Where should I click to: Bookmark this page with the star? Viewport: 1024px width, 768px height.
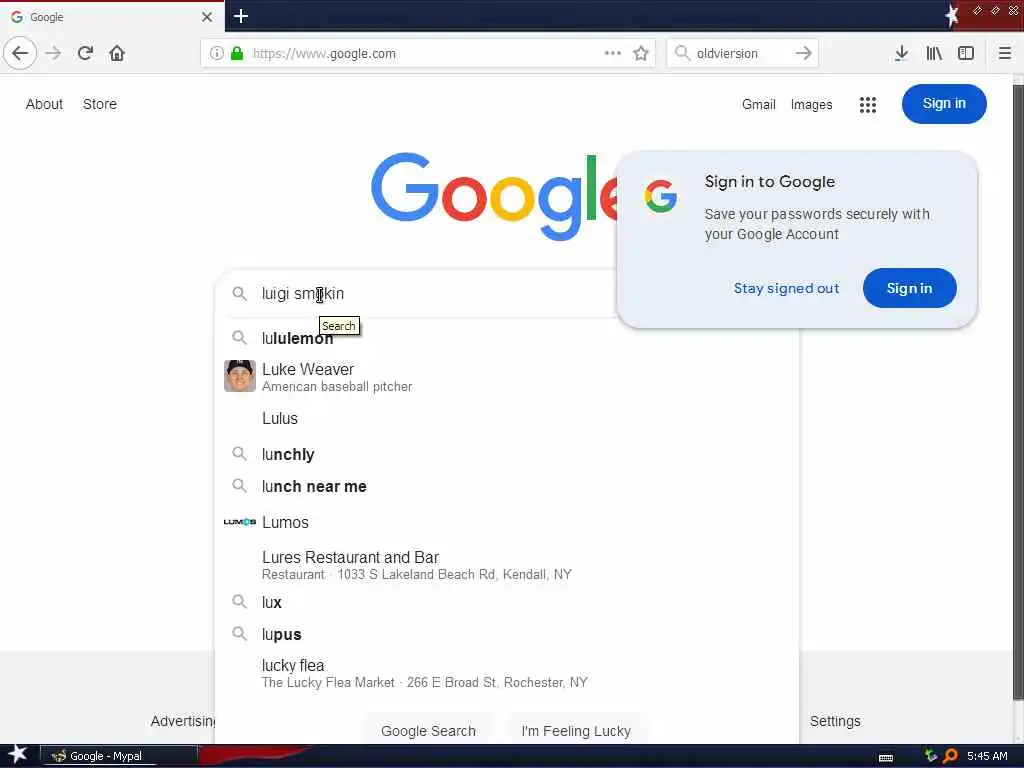tap(641, 54)
